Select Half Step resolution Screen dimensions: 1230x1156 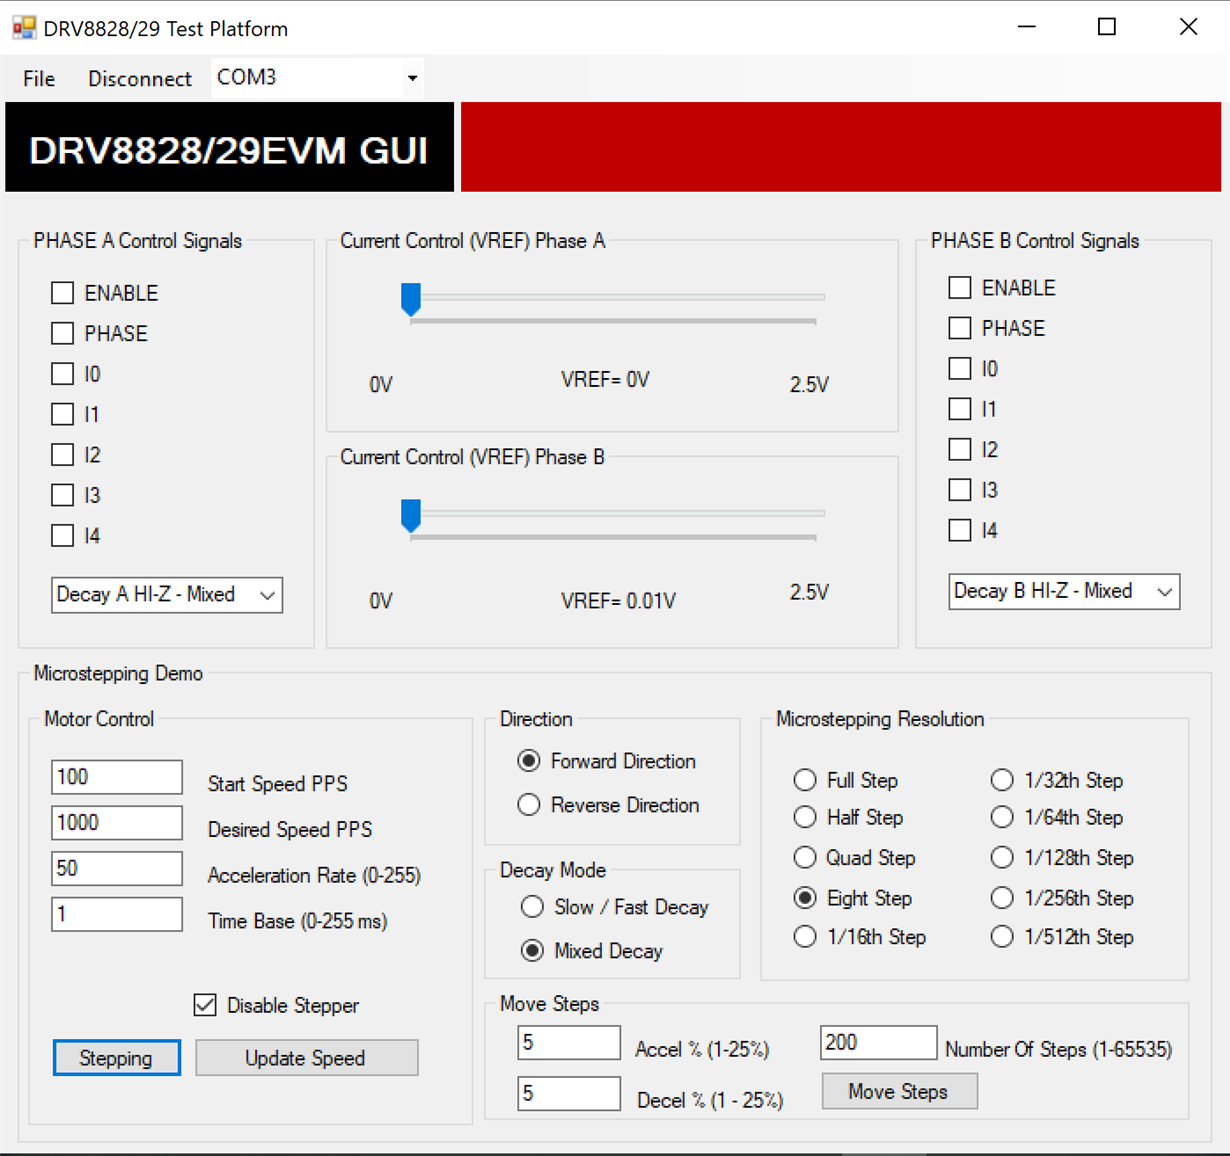(x=805, y=817)
